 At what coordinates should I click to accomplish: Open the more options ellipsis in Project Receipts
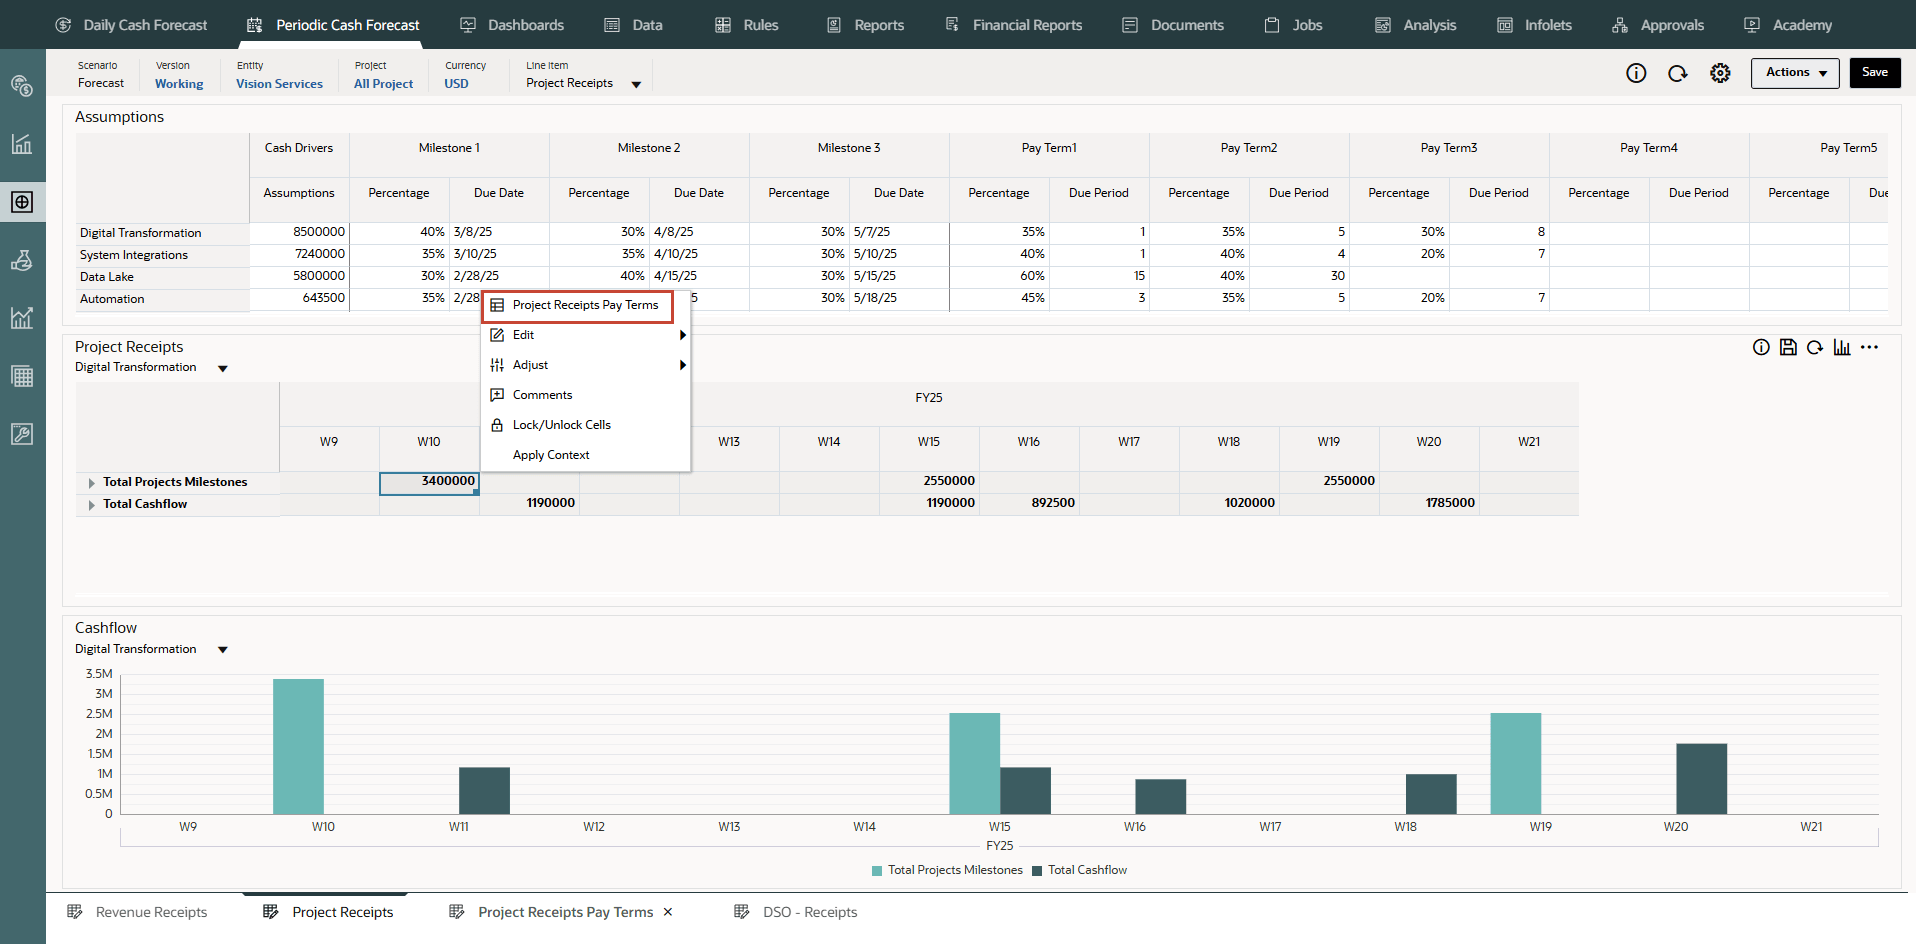[x=1869, y=347]
